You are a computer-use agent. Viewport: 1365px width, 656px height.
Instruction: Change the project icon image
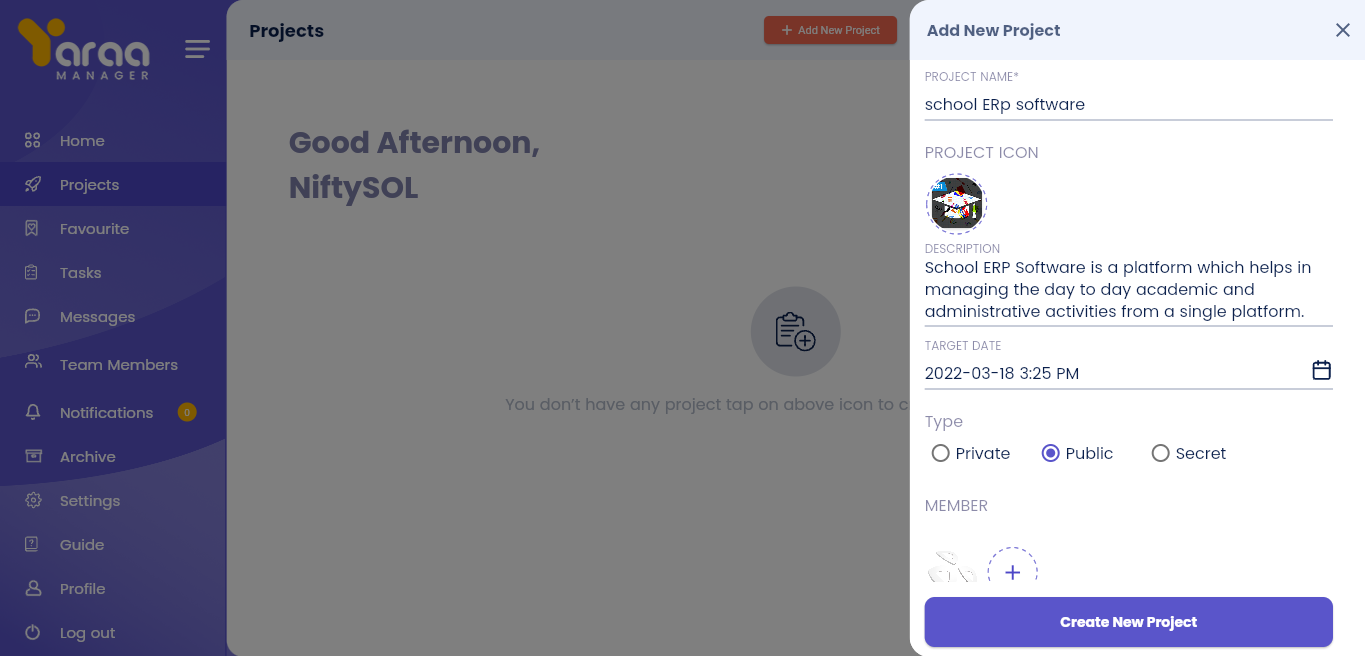956,204
